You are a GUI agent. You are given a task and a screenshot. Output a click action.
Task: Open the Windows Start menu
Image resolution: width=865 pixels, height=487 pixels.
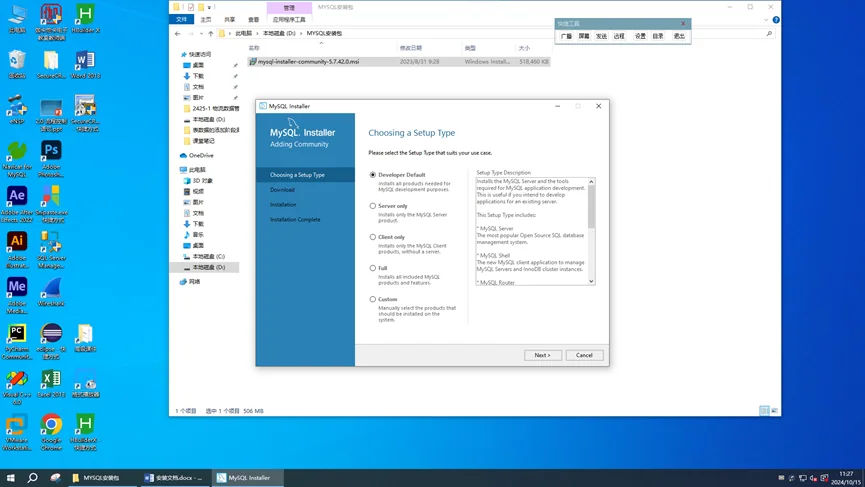pos(10,478)
